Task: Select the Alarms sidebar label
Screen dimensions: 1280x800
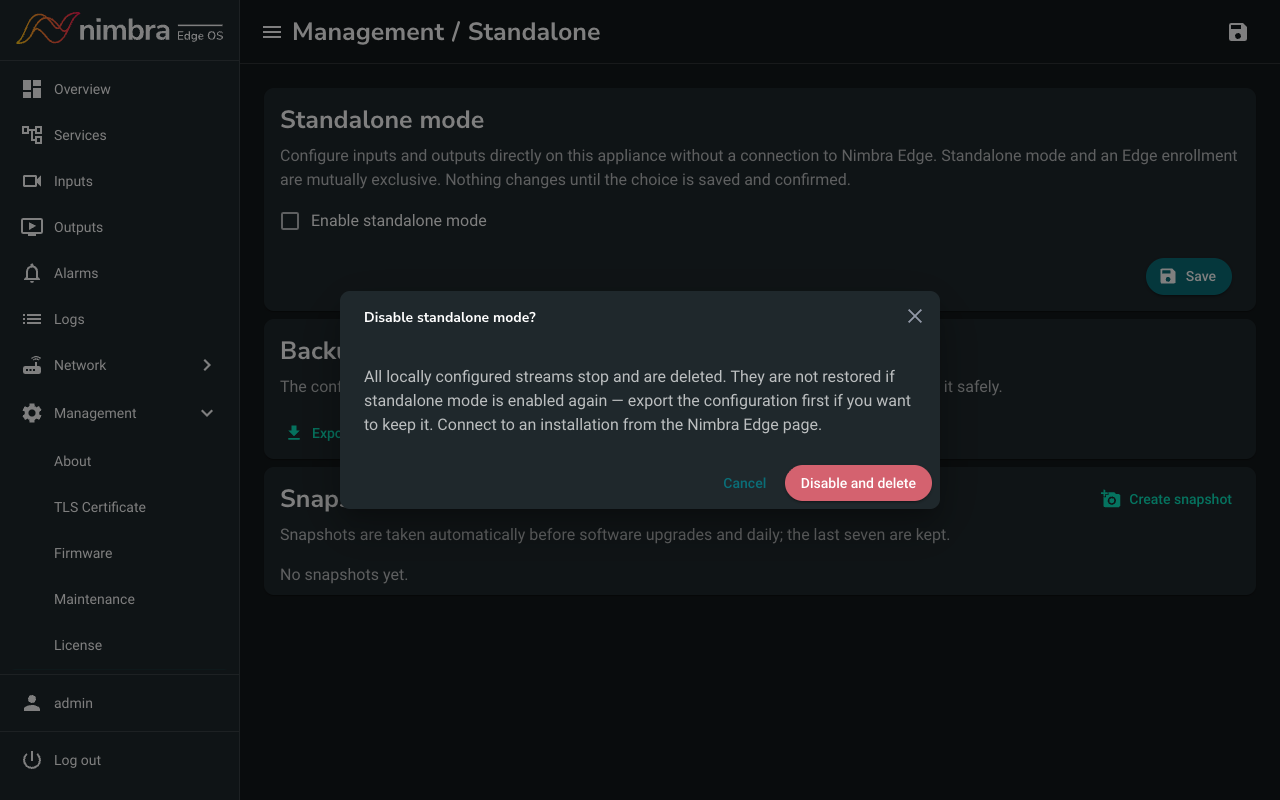Action: pyautogui.click(x=76, y=273)
